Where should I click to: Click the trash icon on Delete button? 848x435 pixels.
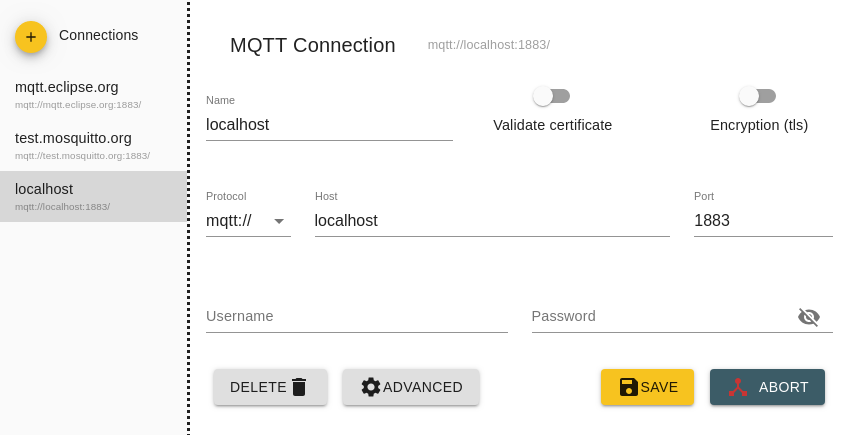click(x=299, y=387)
